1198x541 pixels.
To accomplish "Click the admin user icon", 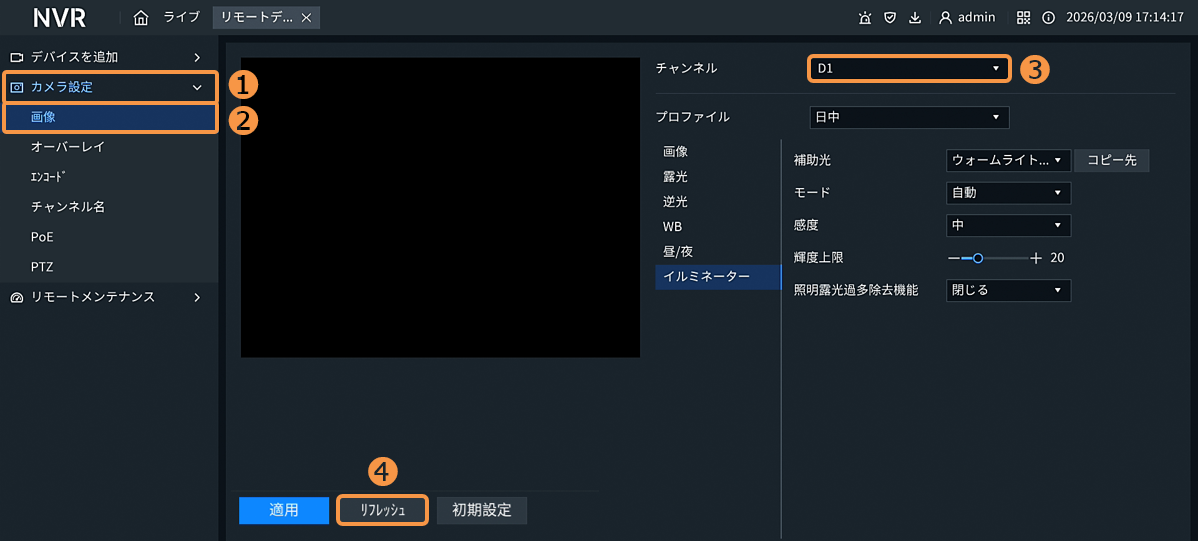I will tap(945, 17).
